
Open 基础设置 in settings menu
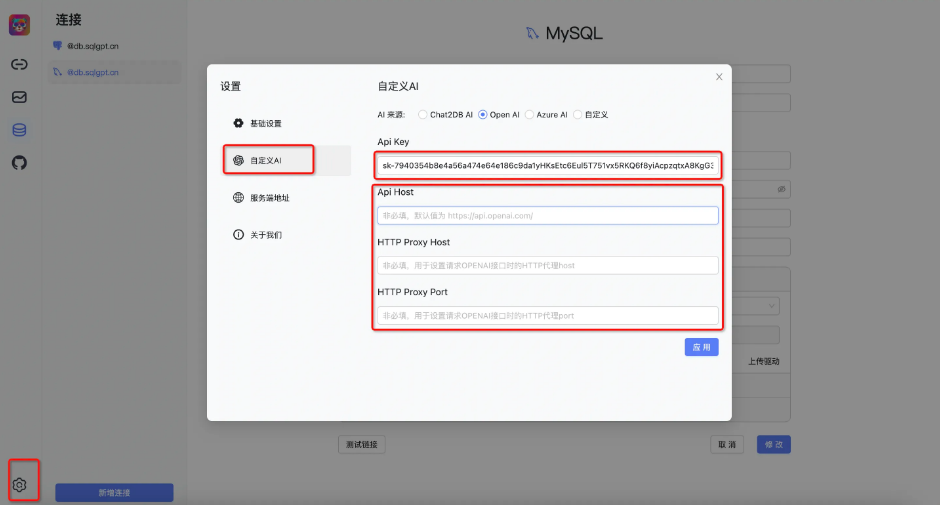tap(287, 123)
